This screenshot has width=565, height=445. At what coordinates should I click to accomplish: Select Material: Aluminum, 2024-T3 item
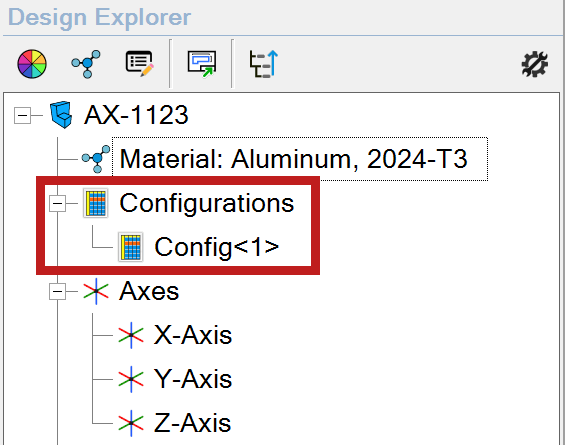[300, 159]
